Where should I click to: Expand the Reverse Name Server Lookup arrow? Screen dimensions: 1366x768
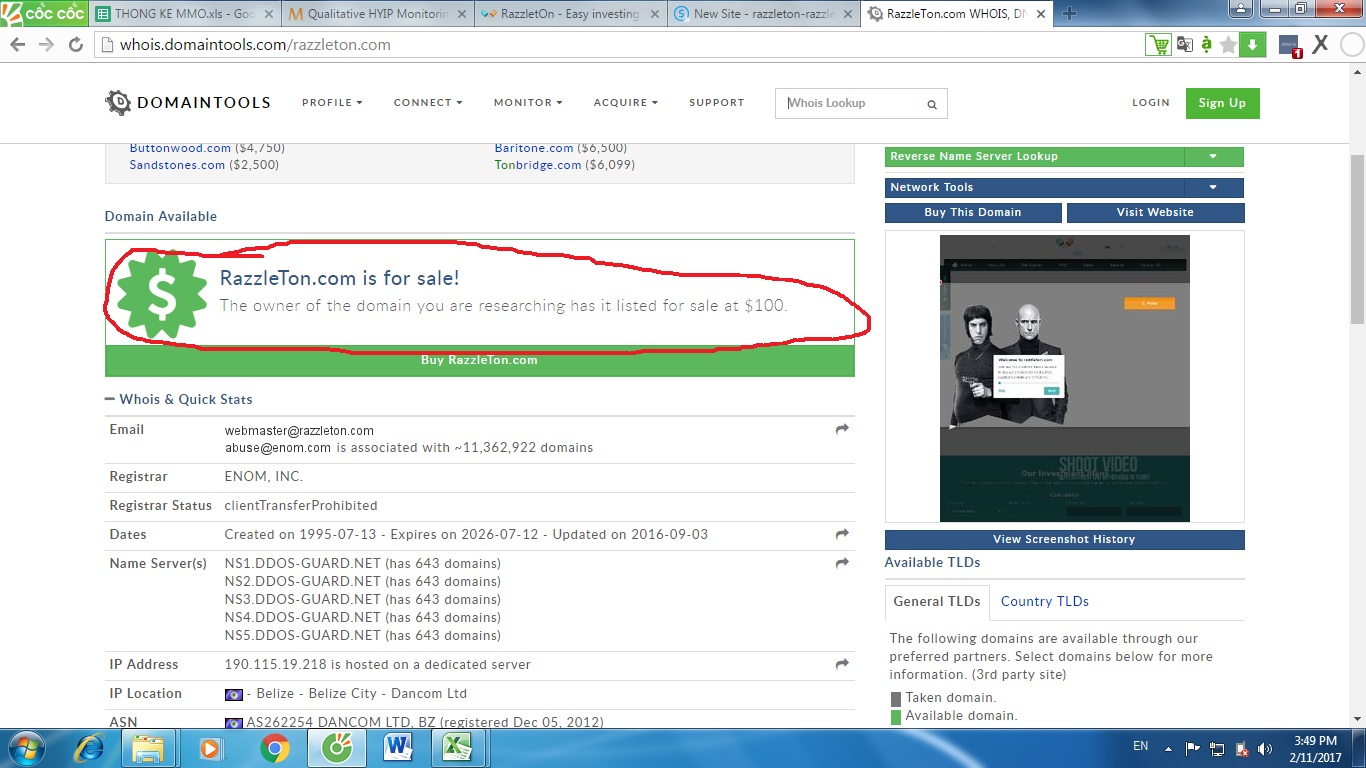1213,157
